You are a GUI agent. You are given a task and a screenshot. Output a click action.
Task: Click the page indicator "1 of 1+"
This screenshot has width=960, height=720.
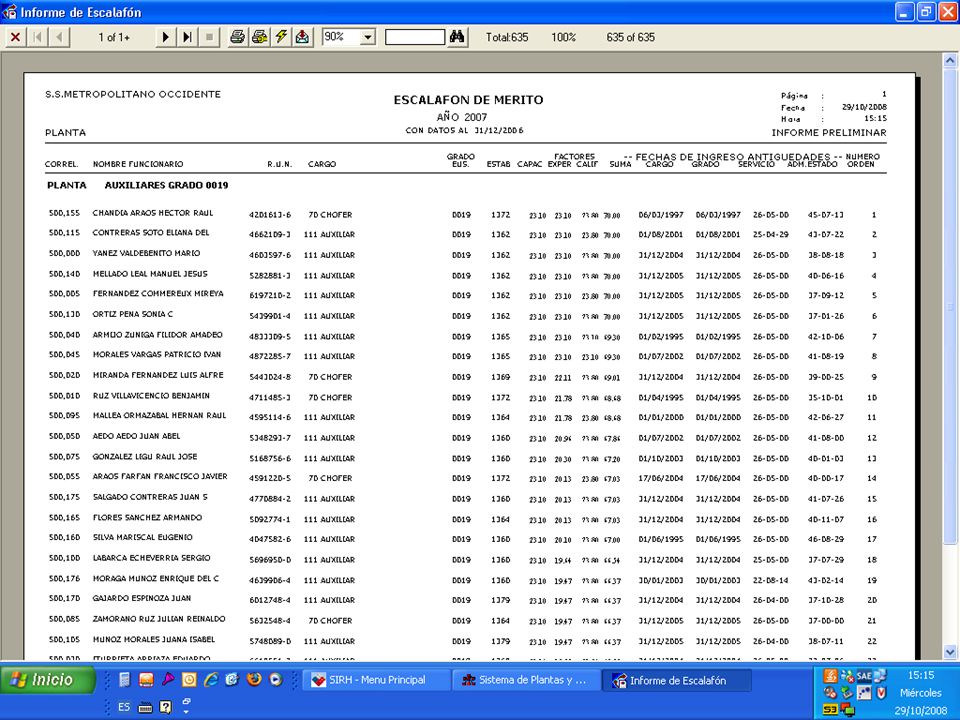(114, 37)
